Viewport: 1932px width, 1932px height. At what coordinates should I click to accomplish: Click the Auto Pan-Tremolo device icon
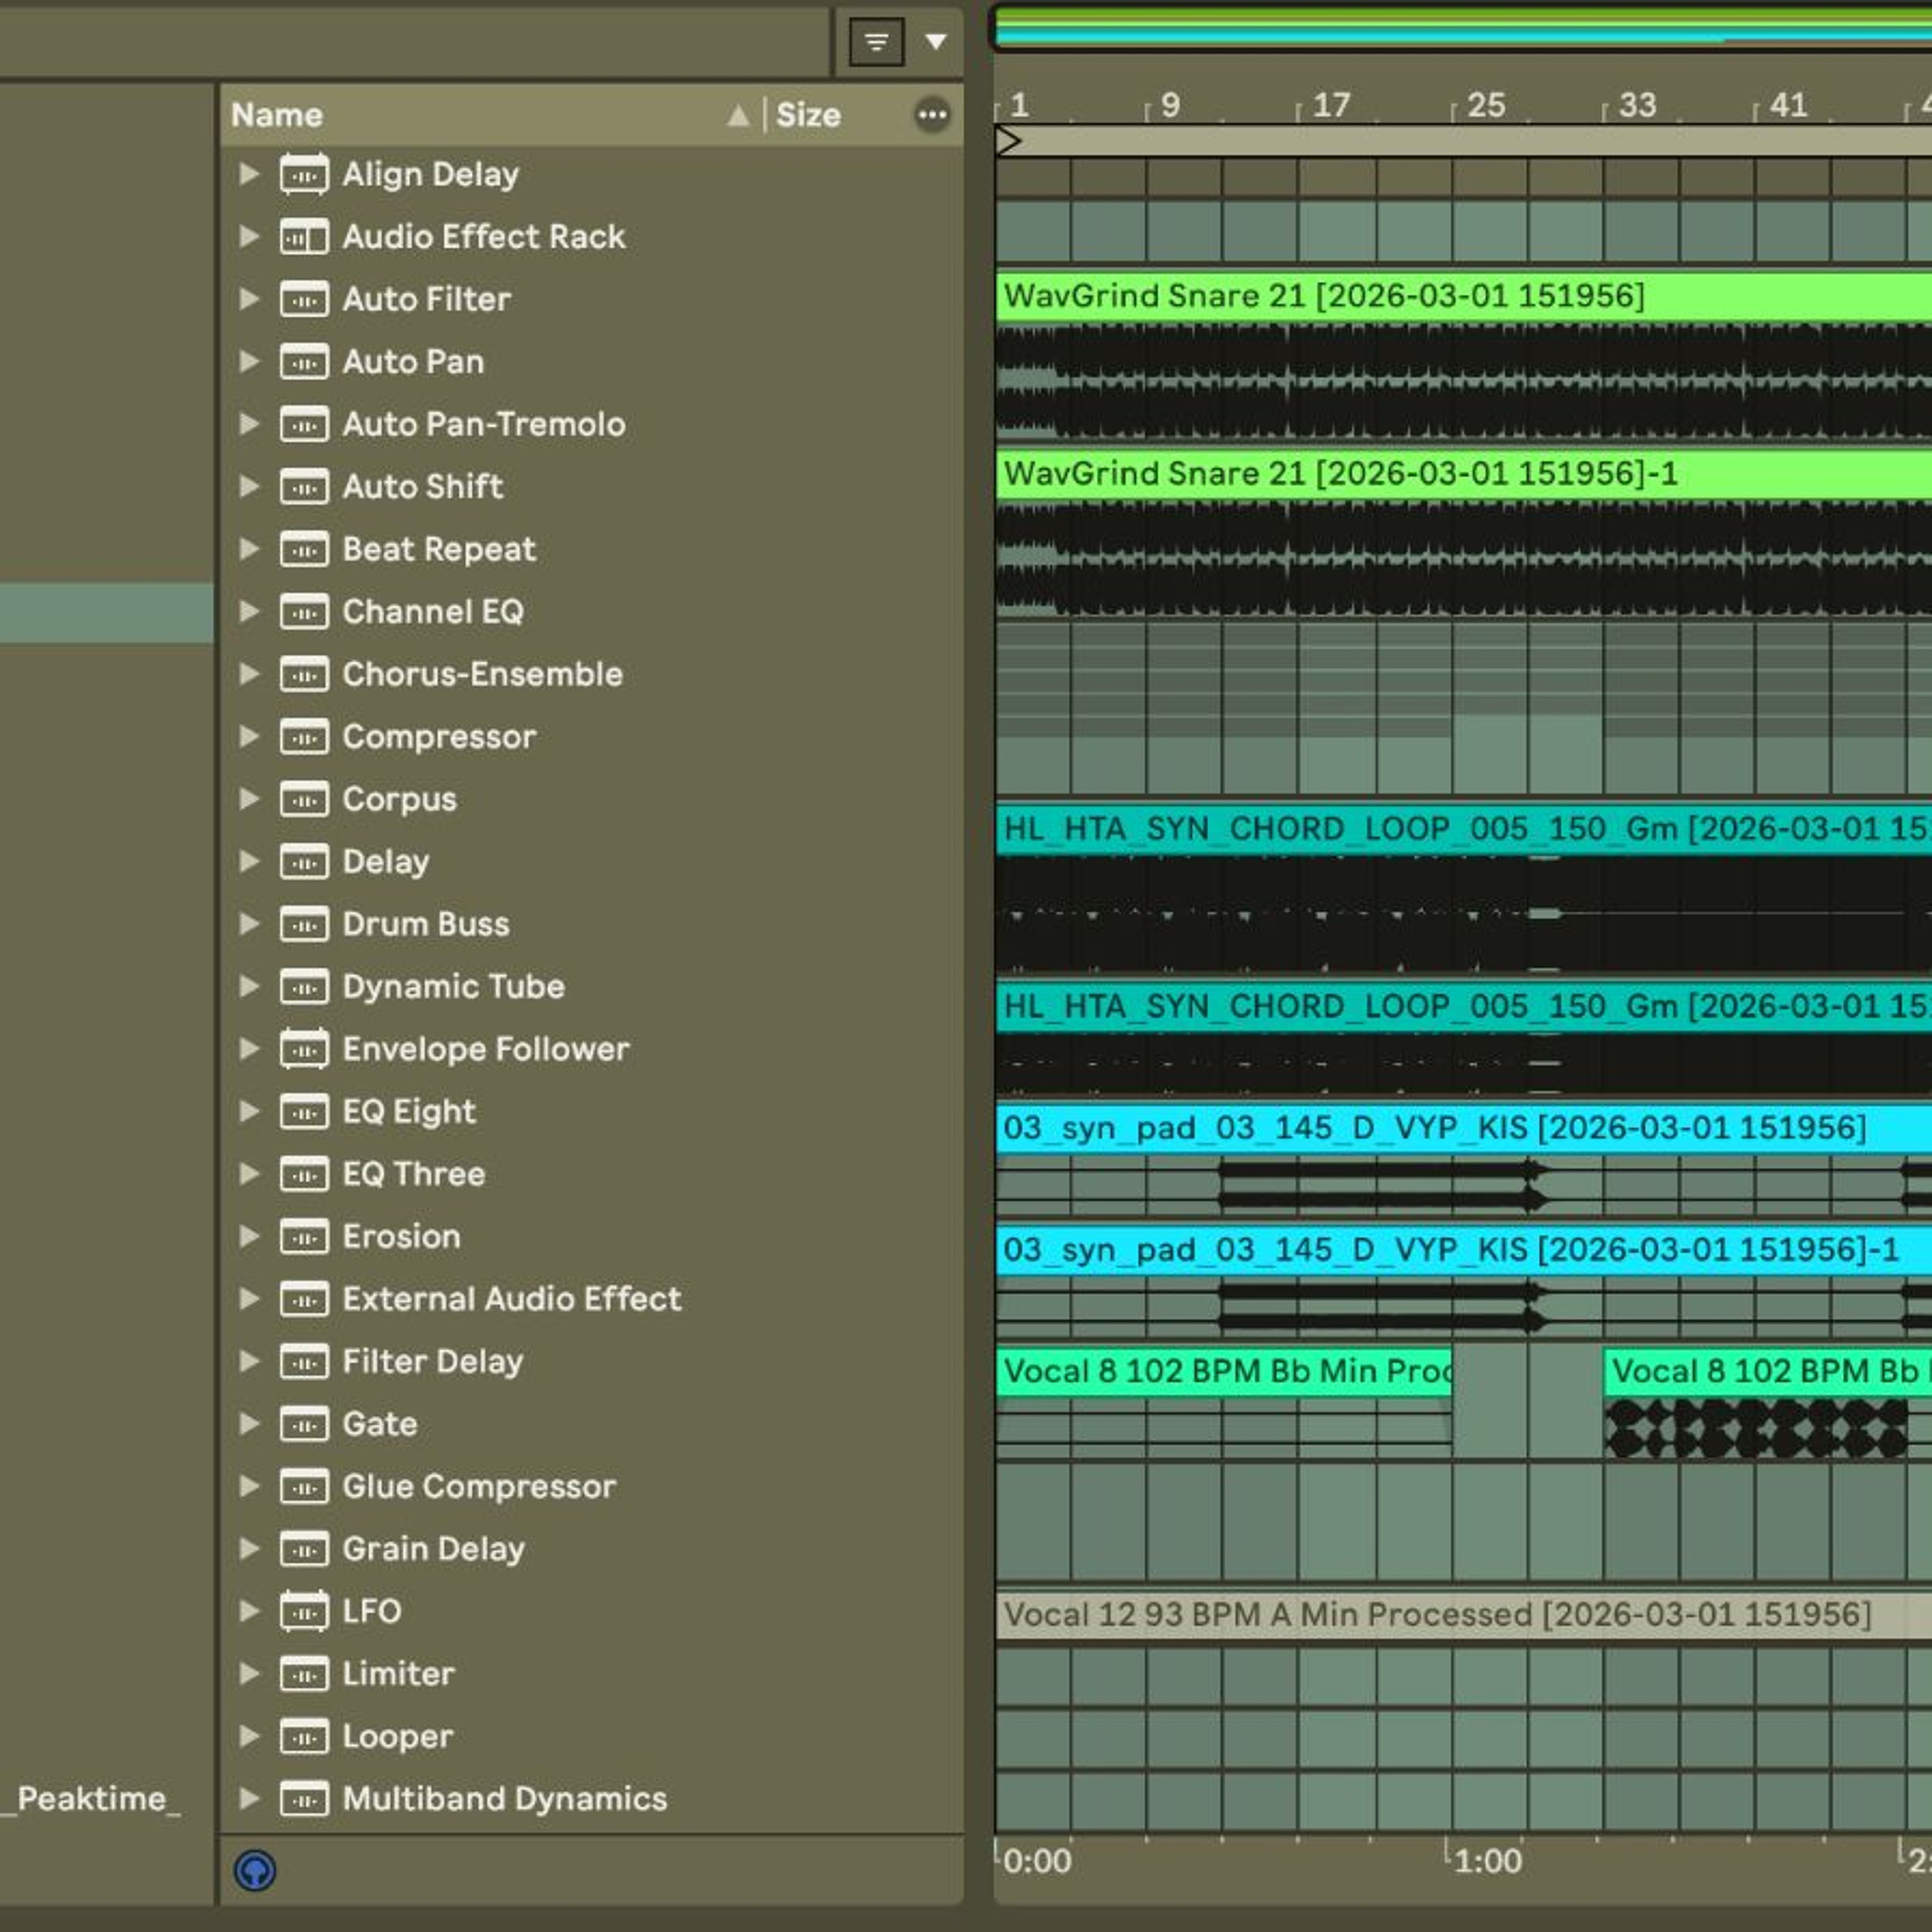tap(304, 424)
